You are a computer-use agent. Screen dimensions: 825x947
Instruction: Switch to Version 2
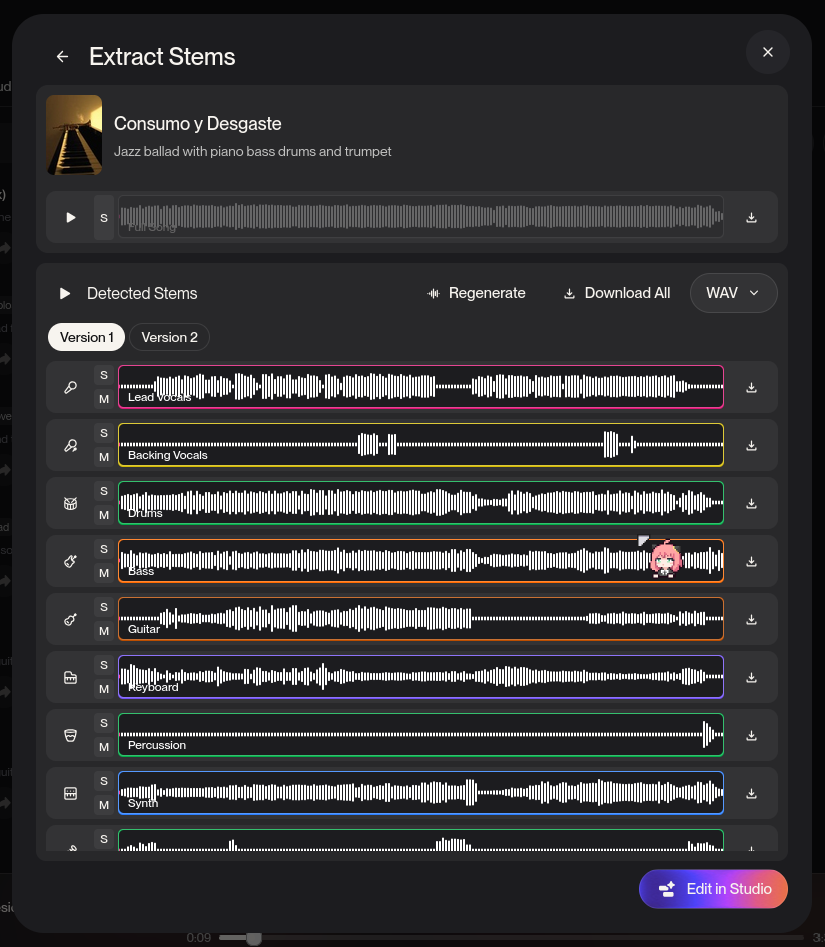click(x=169, y=337)
